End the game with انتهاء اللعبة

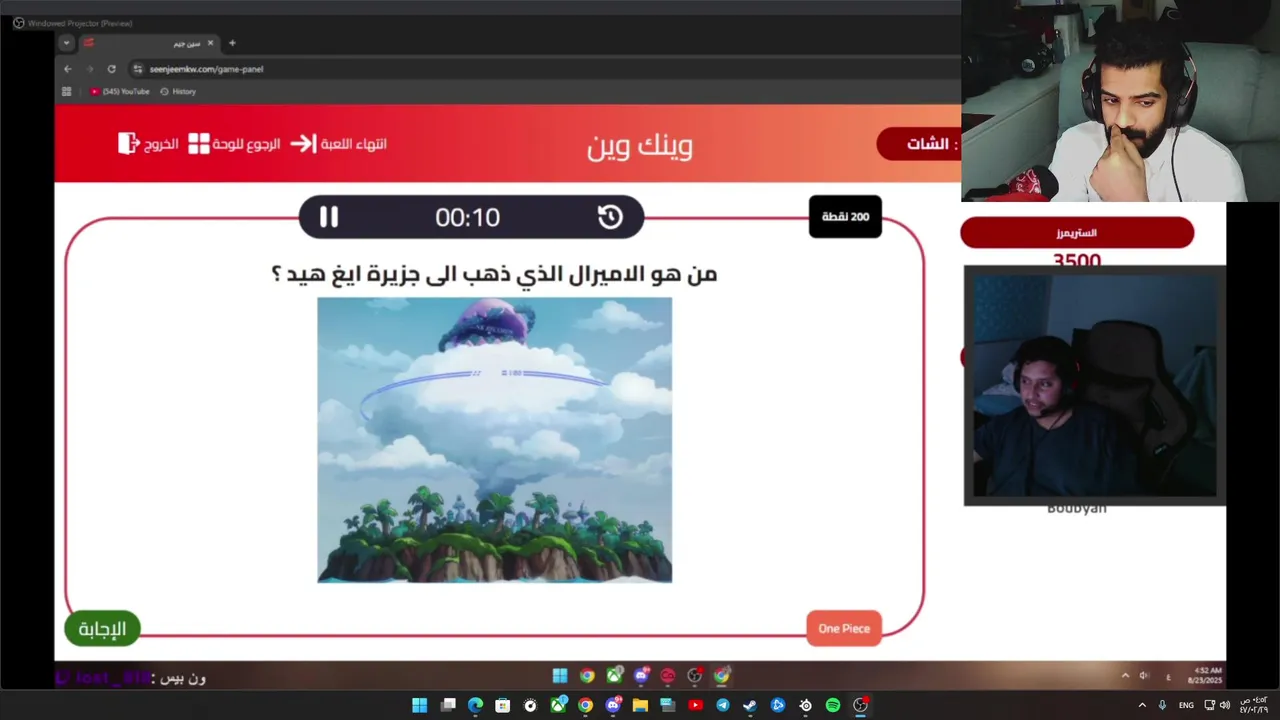pos(338,144)
